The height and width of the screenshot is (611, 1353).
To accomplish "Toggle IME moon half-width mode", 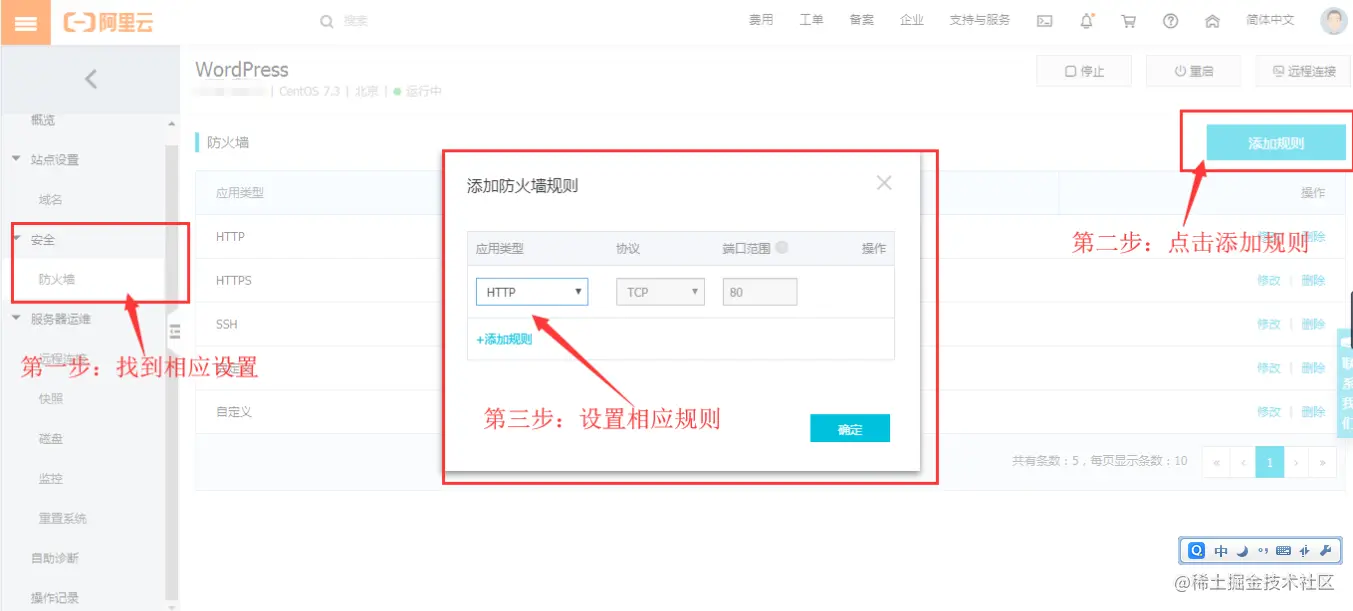I will pos(1242,551).
